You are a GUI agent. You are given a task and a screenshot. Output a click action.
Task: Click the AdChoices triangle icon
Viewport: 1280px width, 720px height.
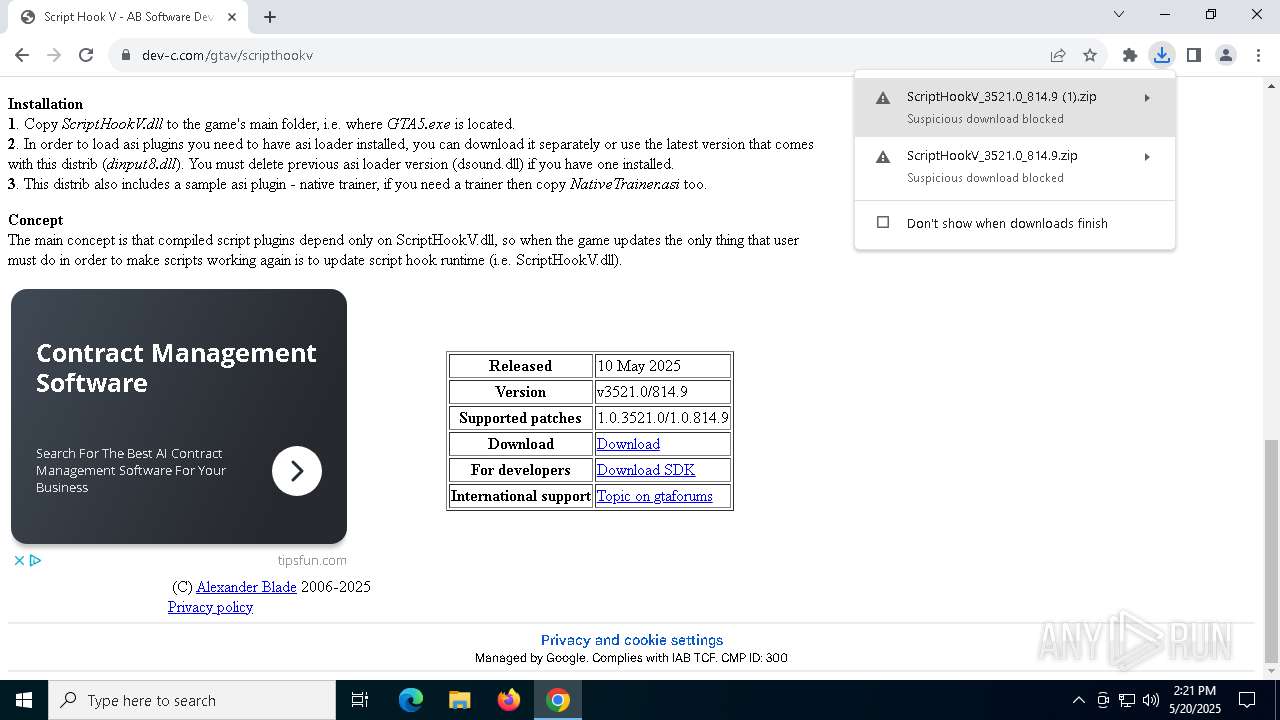click(x=35, y=560)
